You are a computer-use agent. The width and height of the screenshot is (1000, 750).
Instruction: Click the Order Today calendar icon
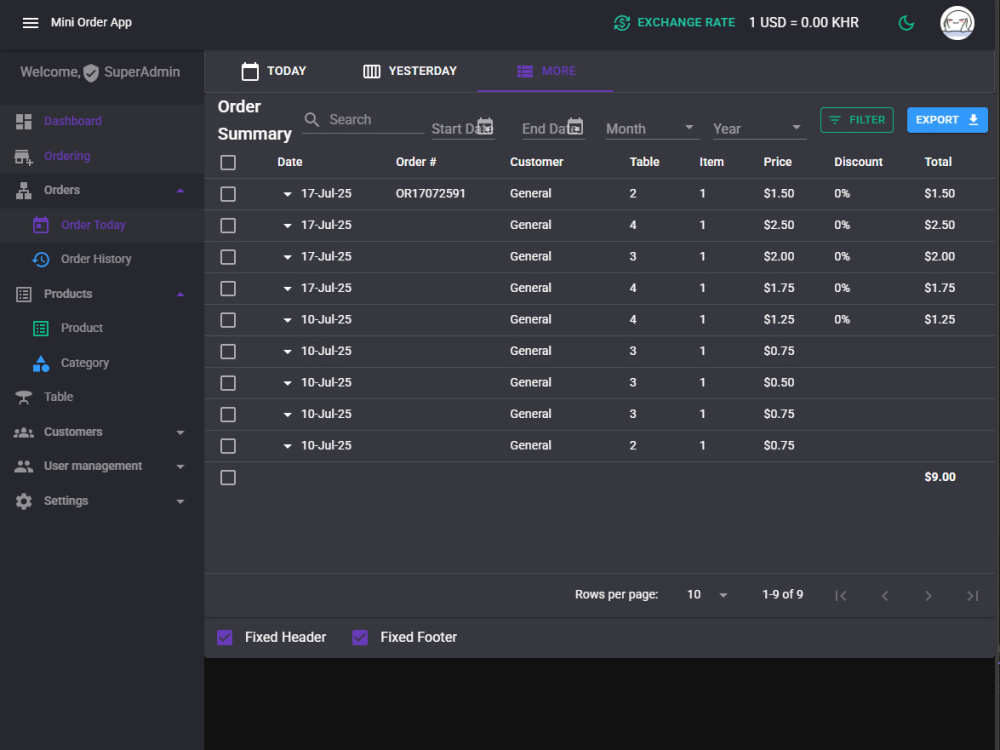point(41,225)
